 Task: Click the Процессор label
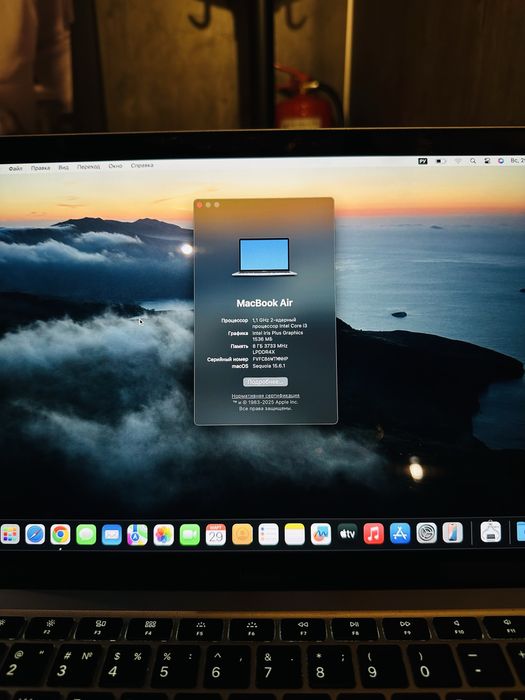235,321
